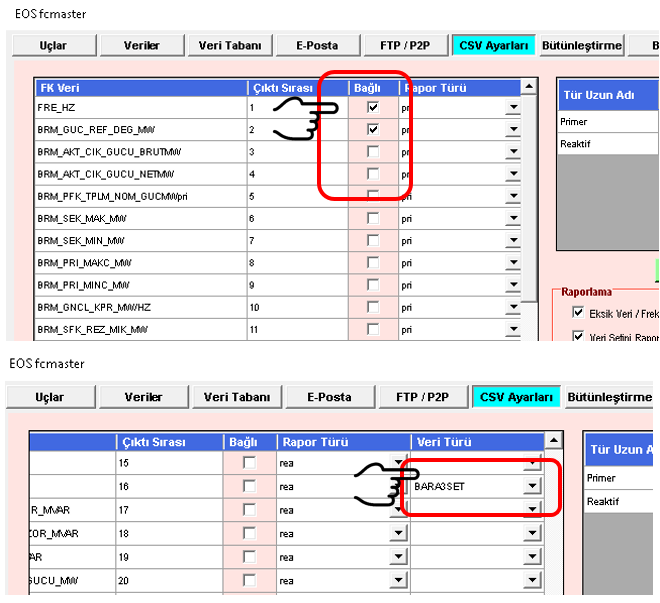Open Veri Türü dropdown in row 20
This screenshot has width=660, height=603.
point(532,581)
